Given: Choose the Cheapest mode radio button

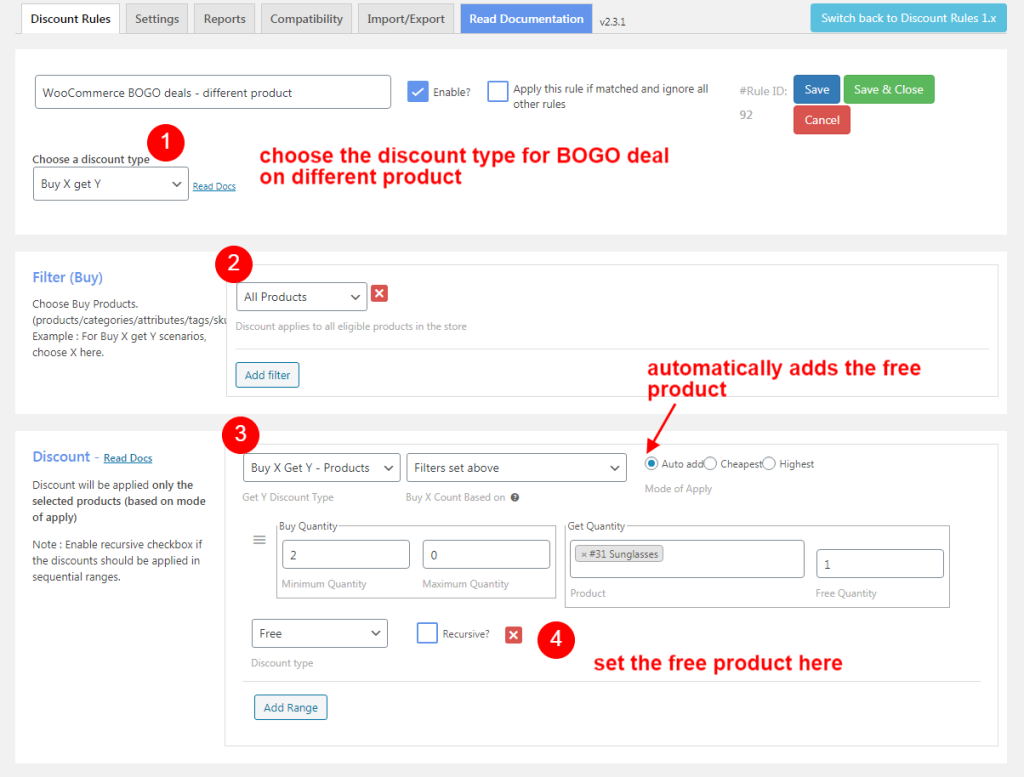Looking at the screenshot, I should [x=711, y=464].
